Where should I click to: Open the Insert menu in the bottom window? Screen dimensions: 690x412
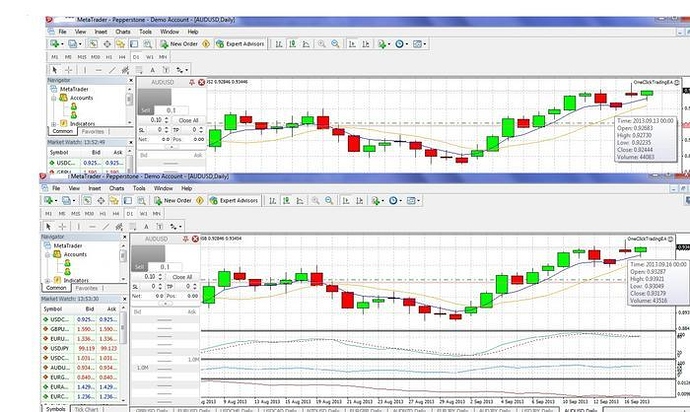coord(95,188)
